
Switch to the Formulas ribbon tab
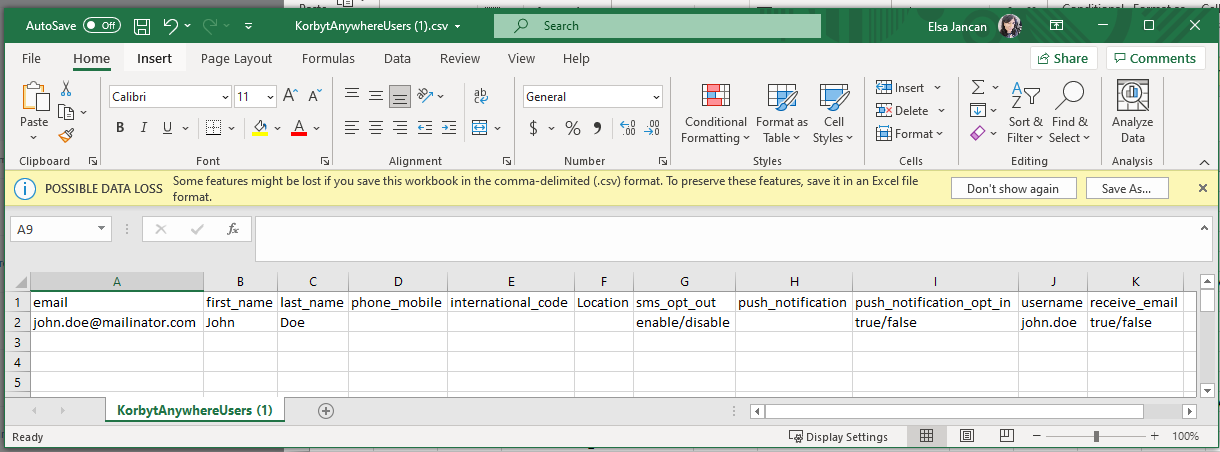(328, 59)
